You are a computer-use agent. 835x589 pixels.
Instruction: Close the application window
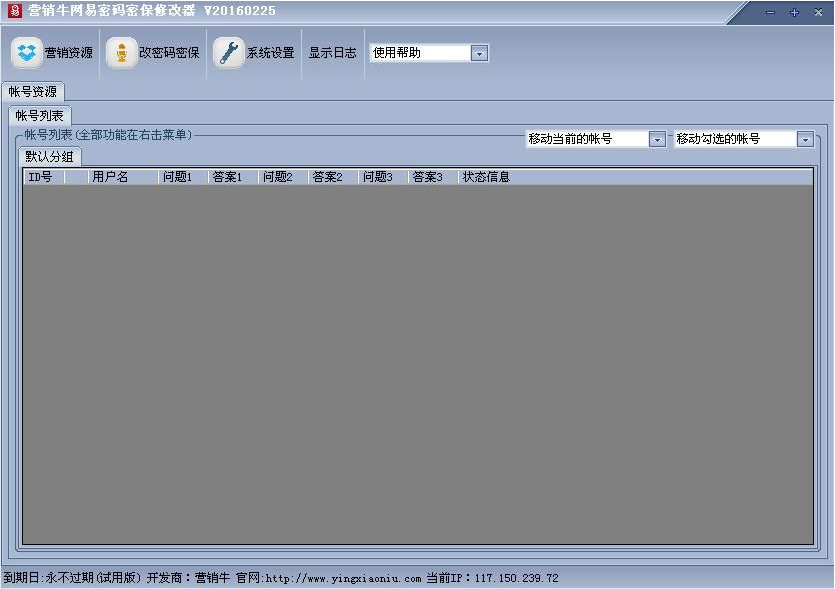click(818, 12)
